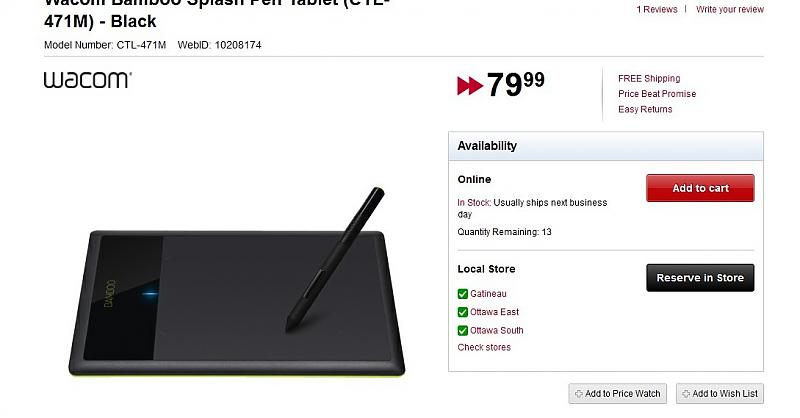The height and width of the screenshot is (418, 800).
Task: Click the red double-arrow price icon
Action: pos(470,86)
